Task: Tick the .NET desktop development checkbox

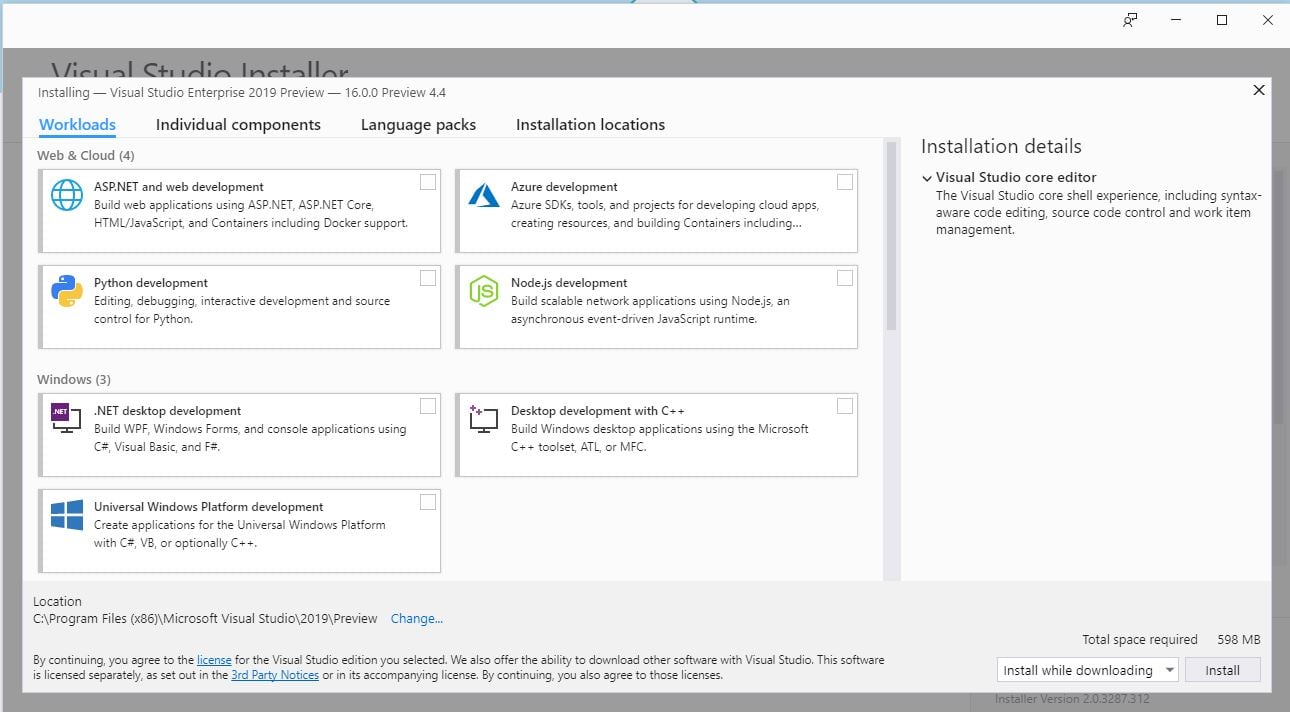Action: point(428,406)
